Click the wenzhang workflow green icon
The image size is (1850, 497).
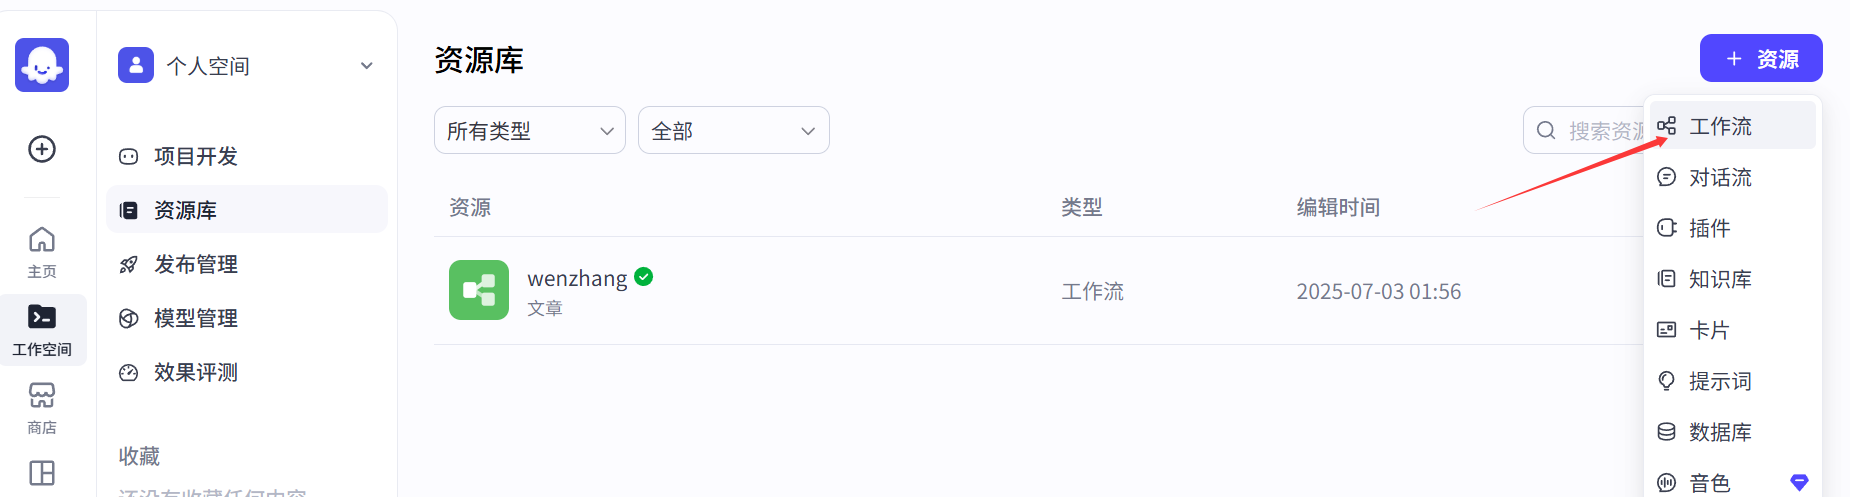click(479, 290)
